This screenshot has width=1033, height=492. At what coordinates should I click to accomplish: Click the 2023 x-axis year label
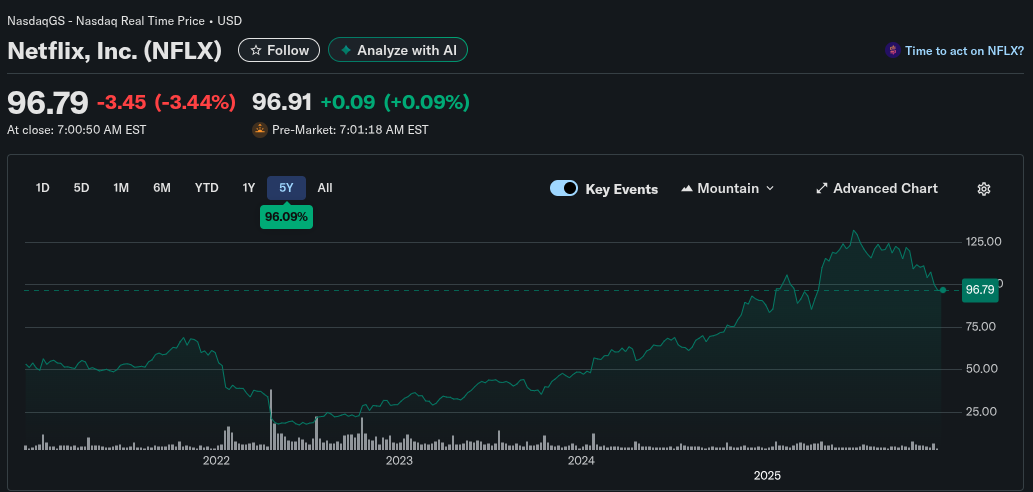pyautogui.click(x=399, y=461)
